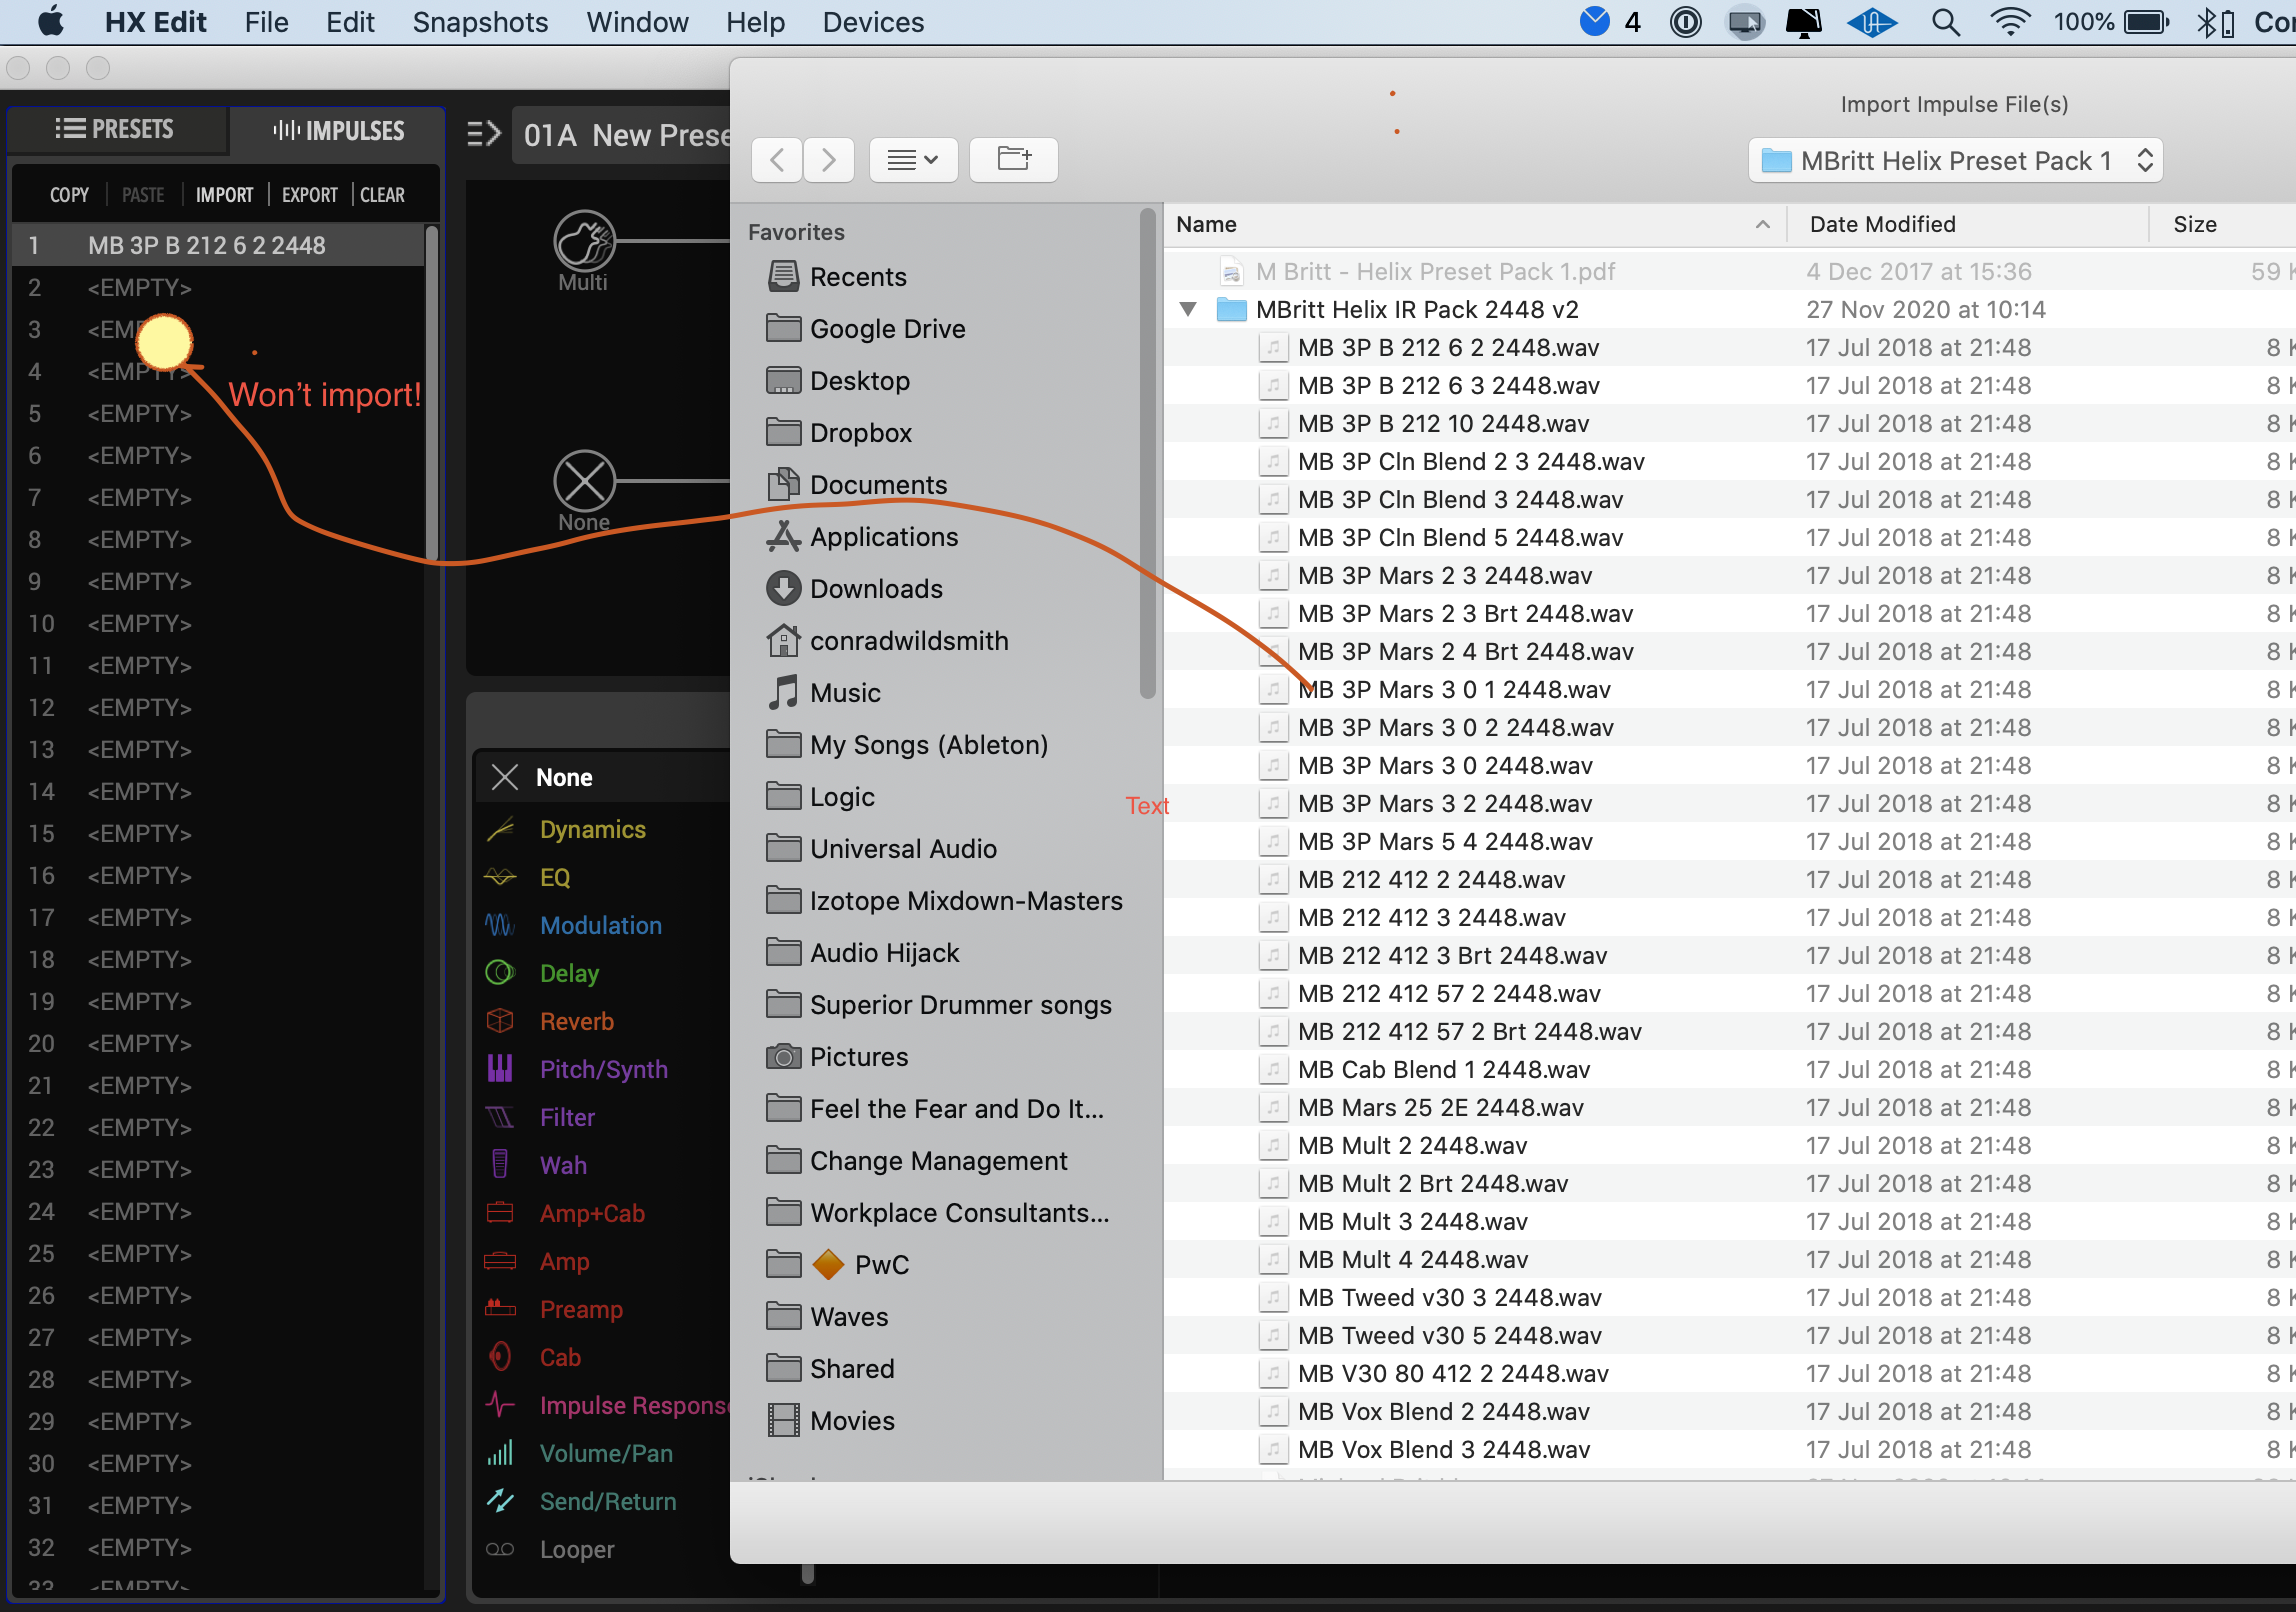This screenshot has height=1612, width=2296.
Task: Collapse MBritt Helix IR Pack folder
Action: point(1188,310)
